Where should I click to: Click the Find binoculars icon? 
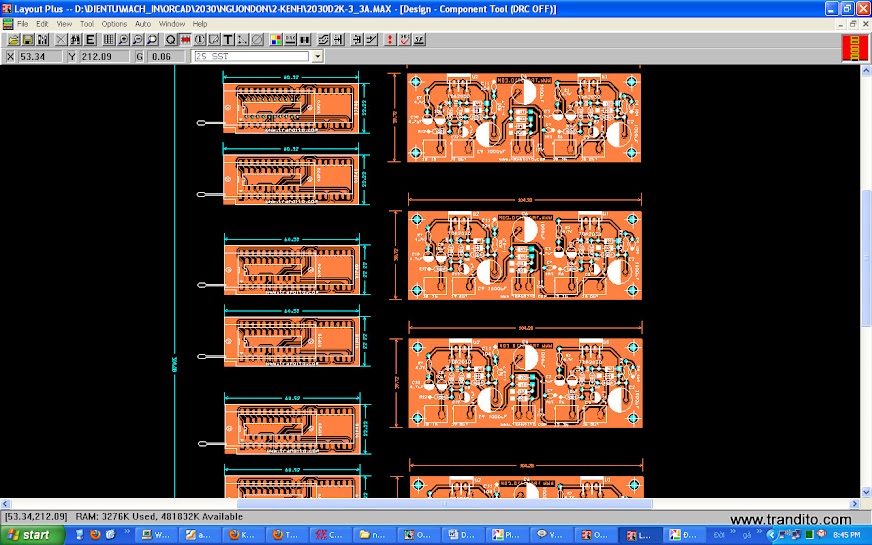(75, 39)
